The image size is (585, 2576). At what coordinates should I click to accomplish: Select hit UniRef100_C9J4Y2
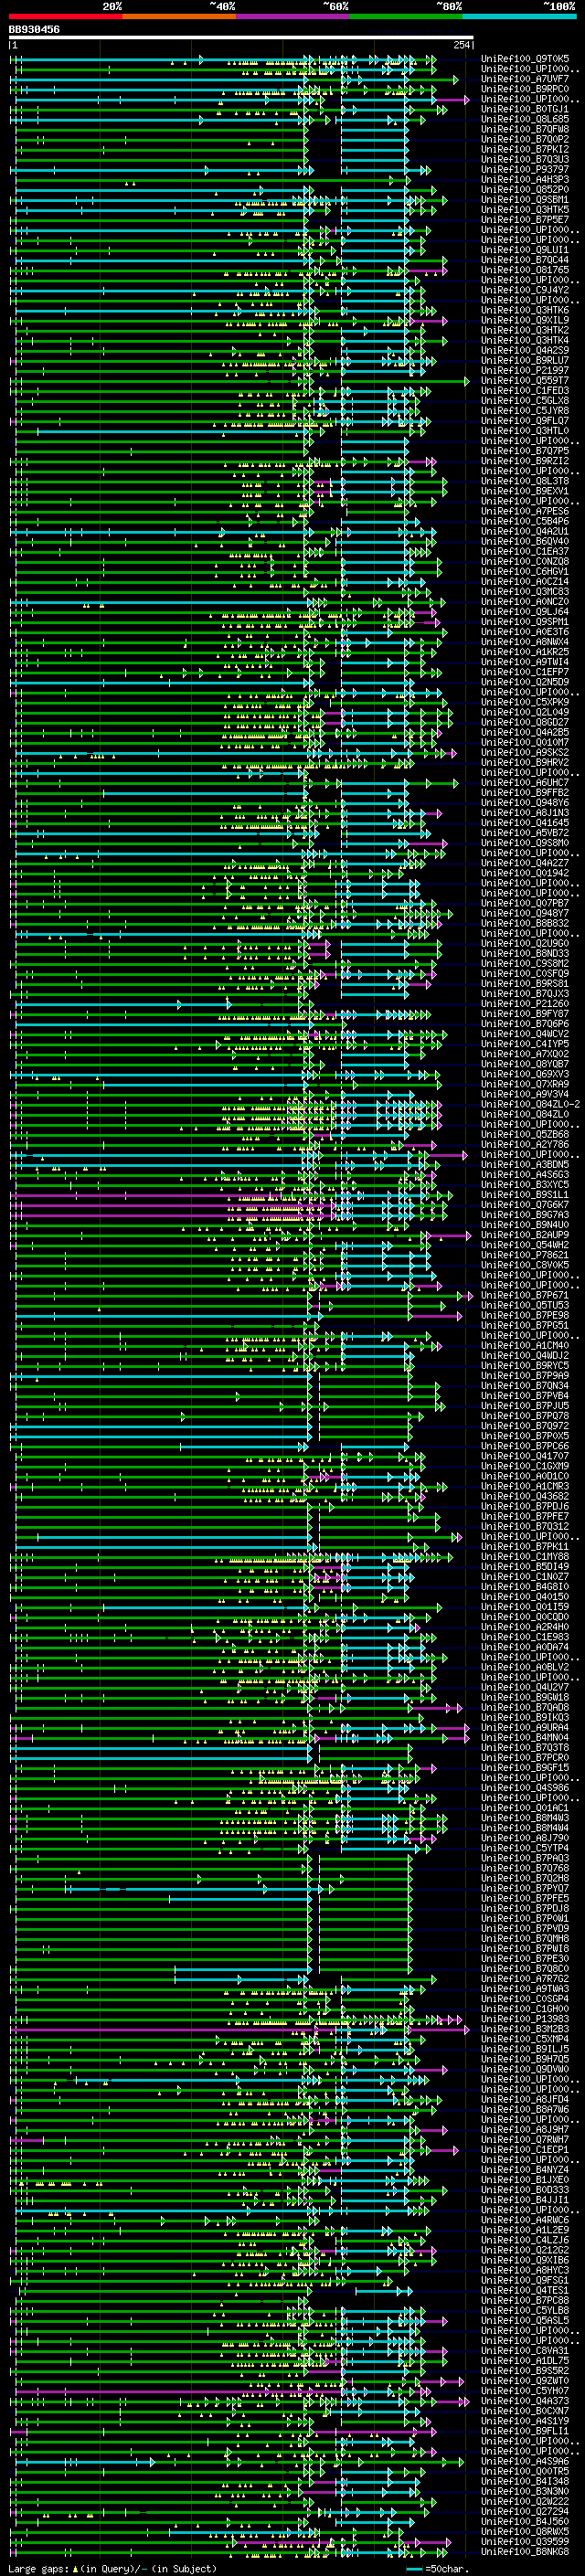(525, 290)
